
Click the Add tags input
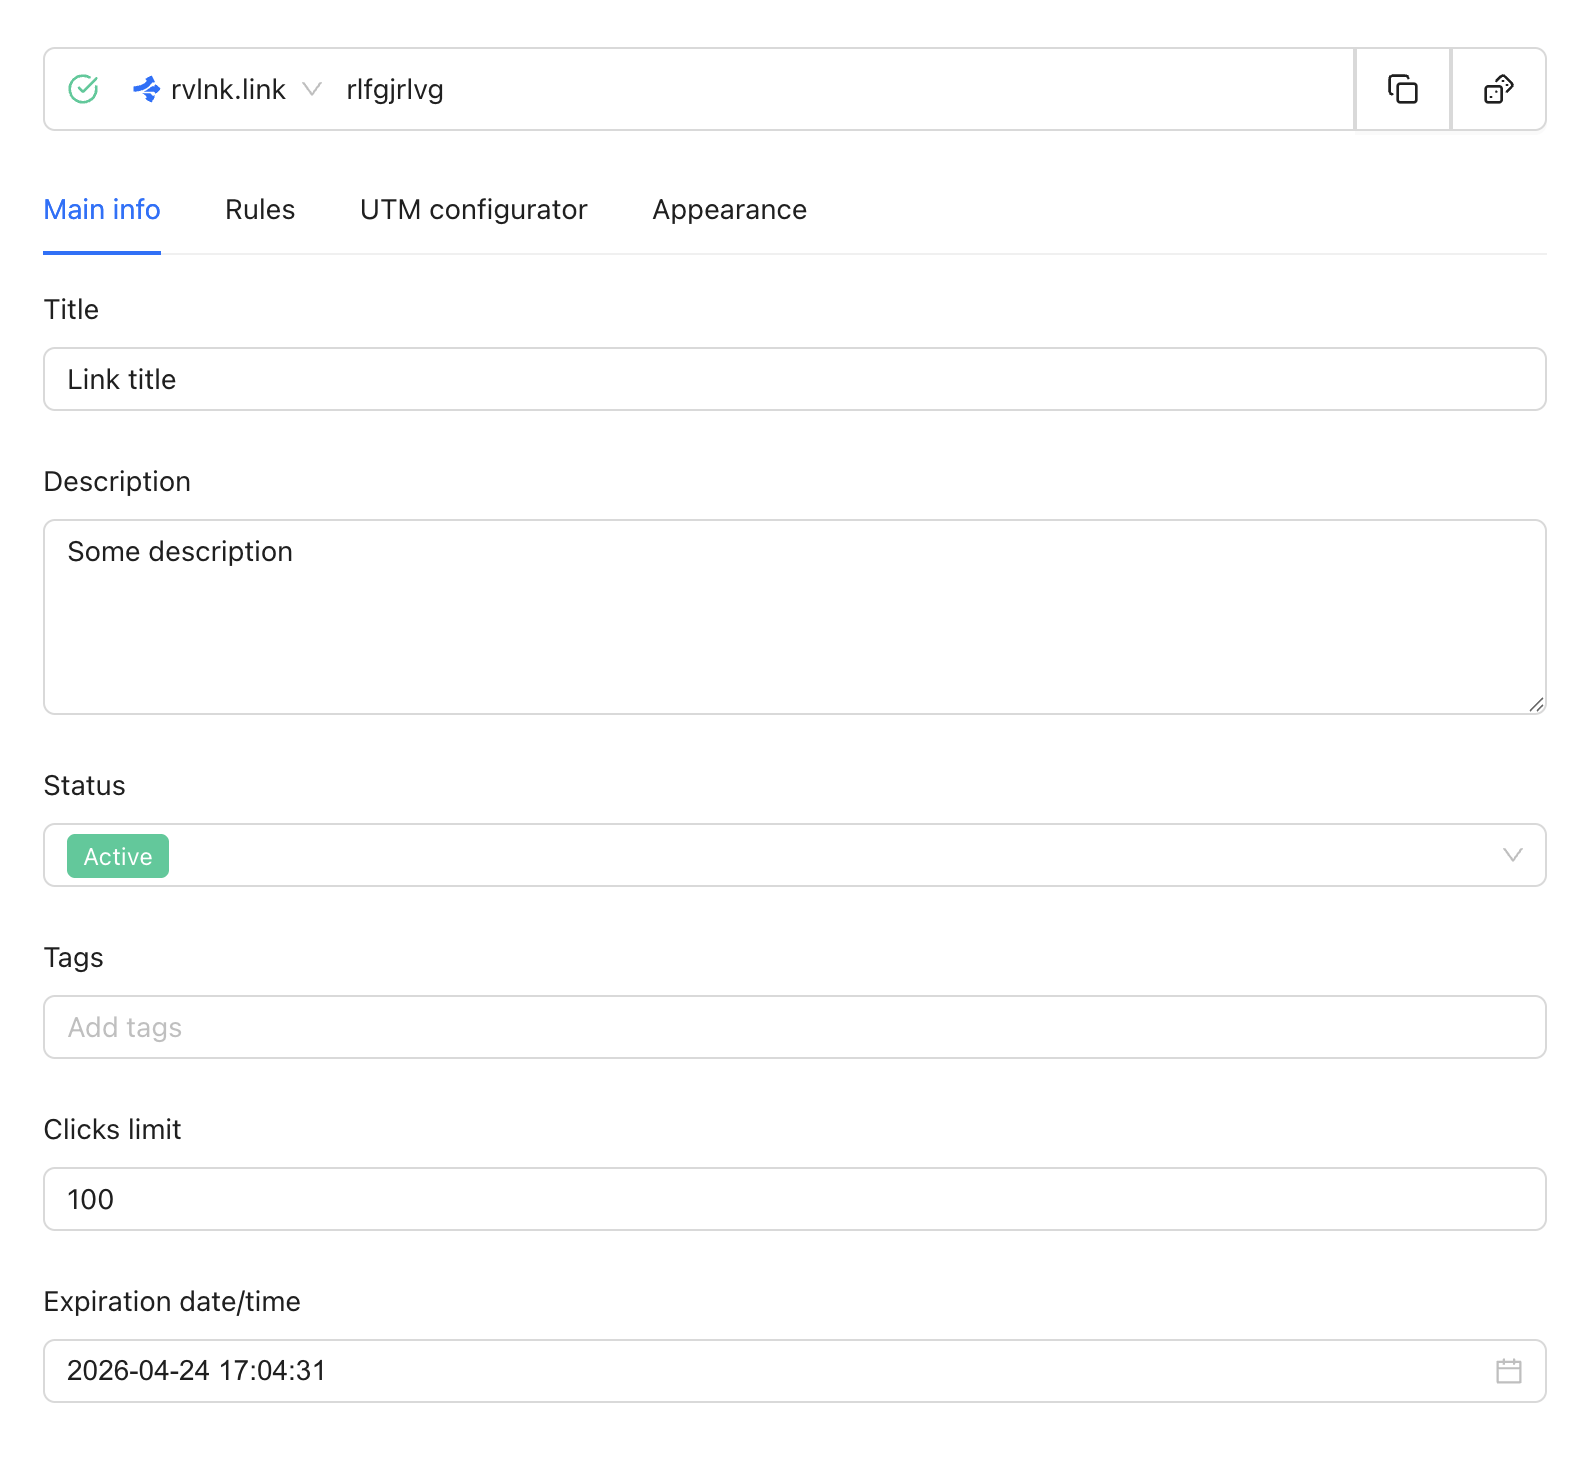[795, 1027]
